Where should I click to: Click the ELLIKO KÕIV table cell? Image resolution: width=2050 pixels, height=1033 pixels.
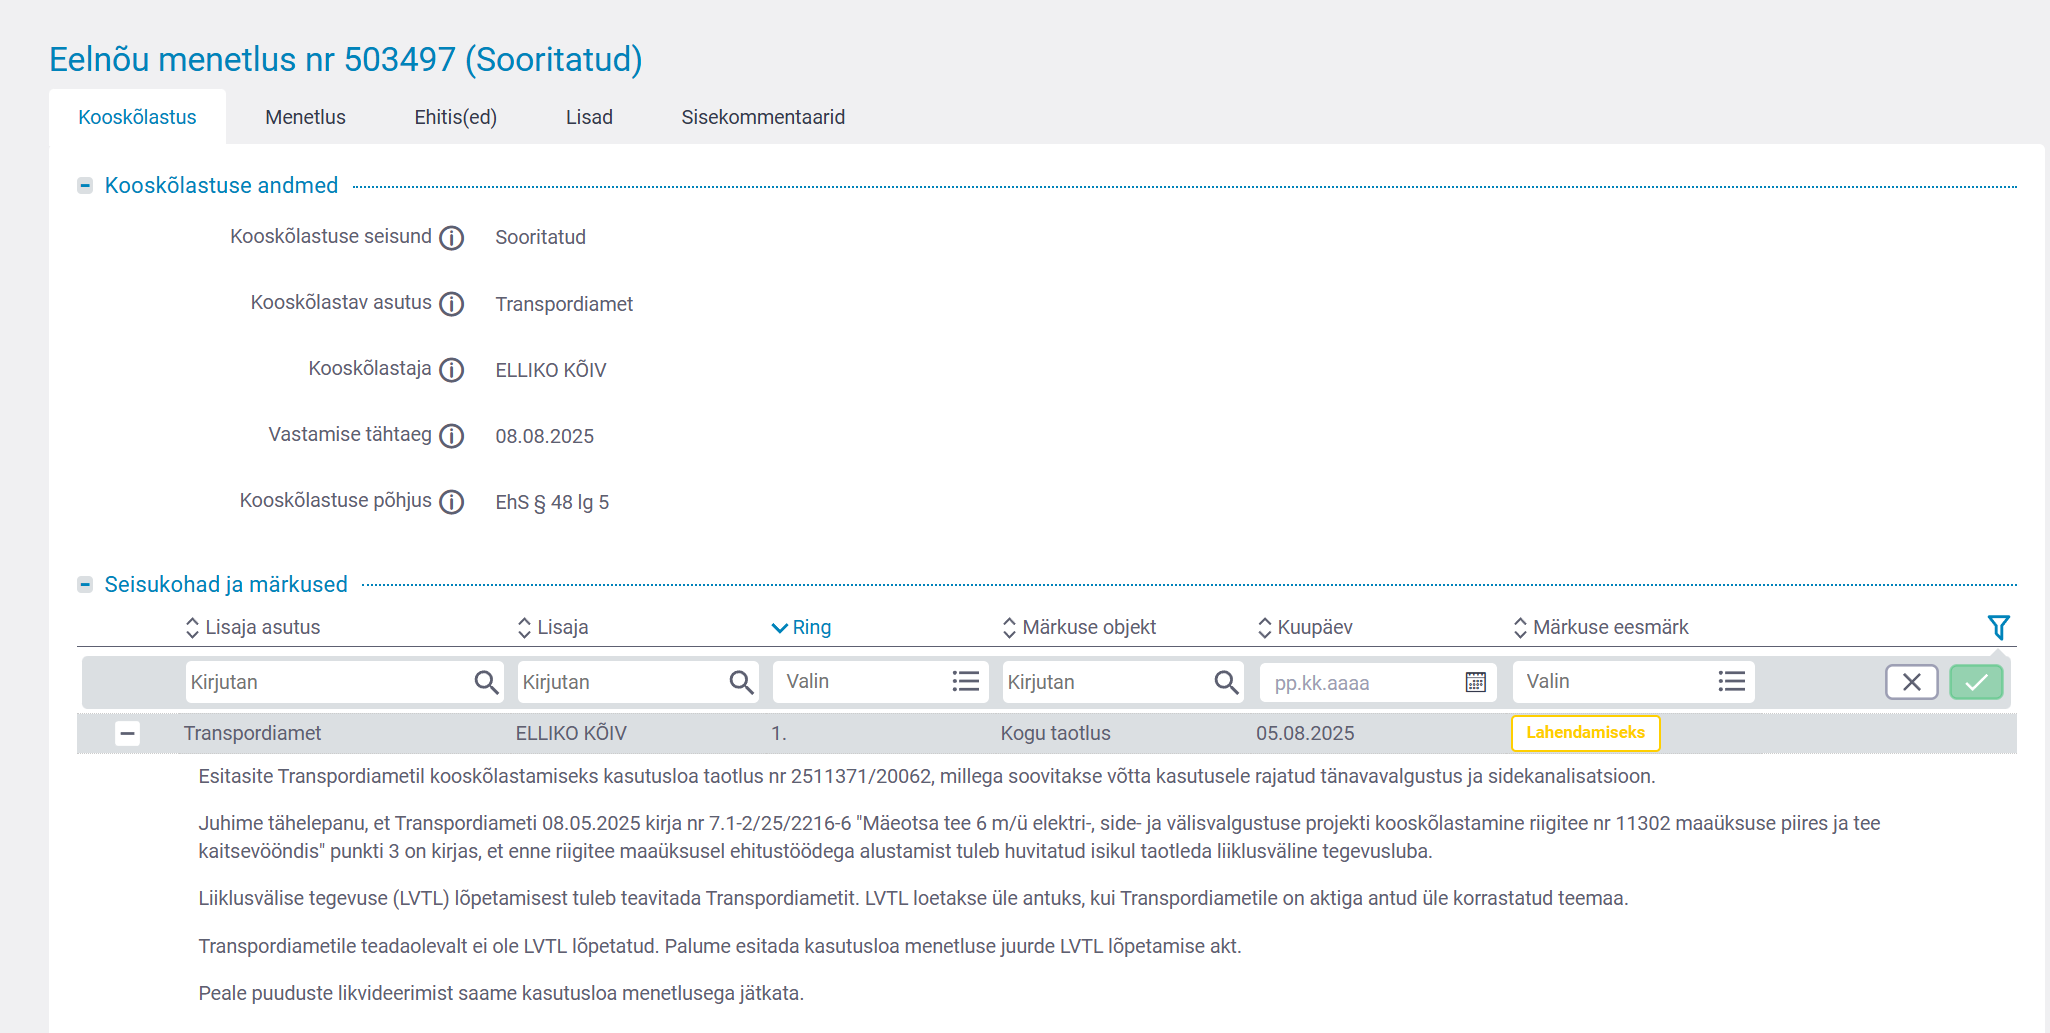tap(571, 733)
